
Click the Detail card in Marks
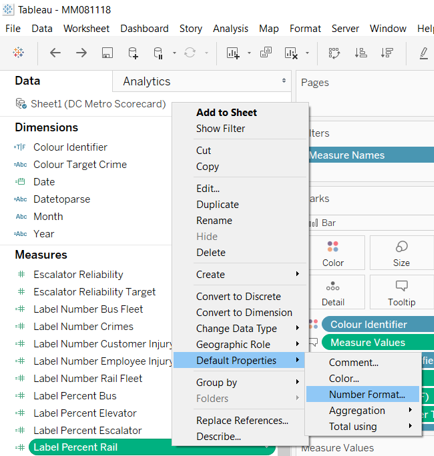click(x=333, y=292)
